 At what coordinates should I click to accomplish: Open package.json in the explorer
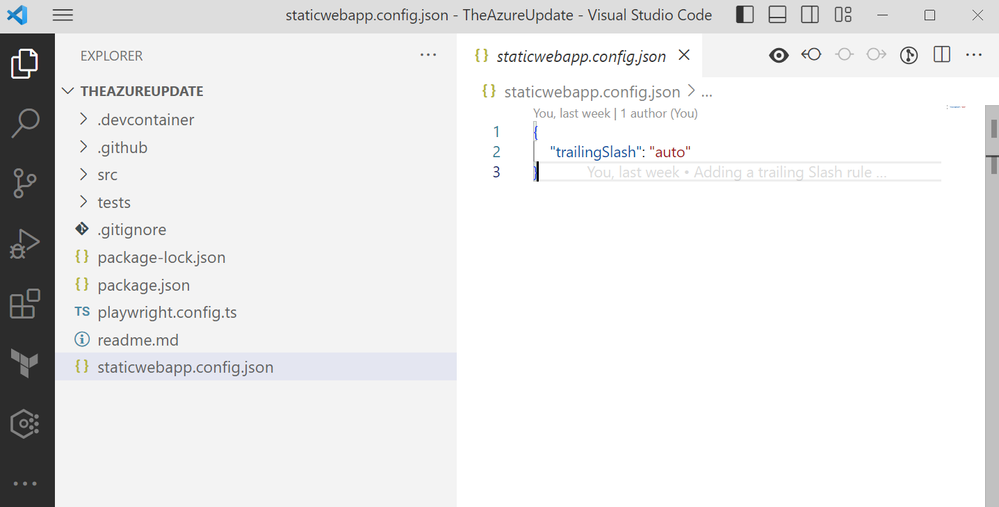click(256, 285)
